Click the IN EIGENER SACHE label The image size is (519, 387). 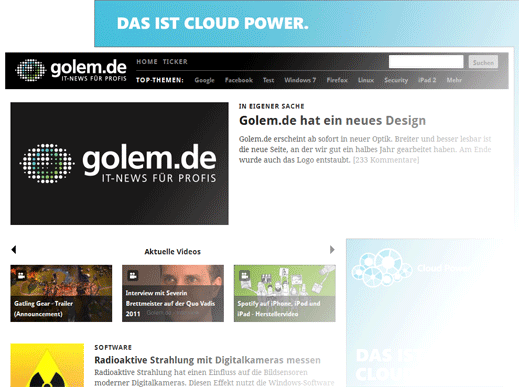click(272, 106)
